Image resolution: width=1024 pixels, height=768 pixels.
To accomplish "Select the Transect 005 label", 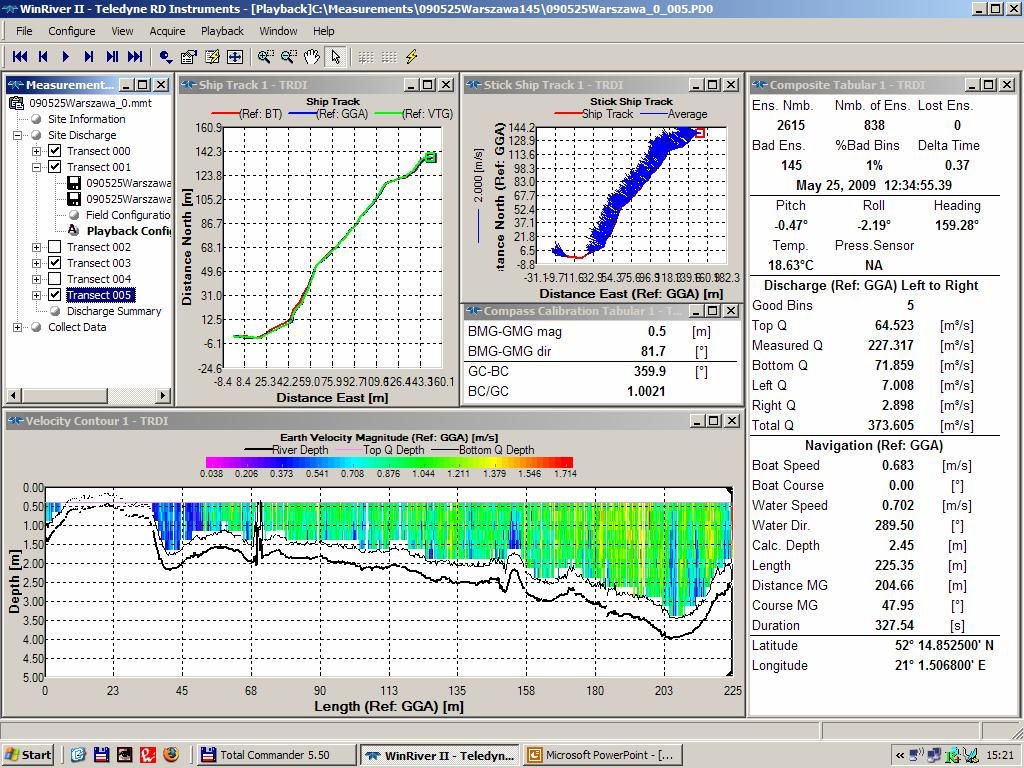I will tap(99, 295).
